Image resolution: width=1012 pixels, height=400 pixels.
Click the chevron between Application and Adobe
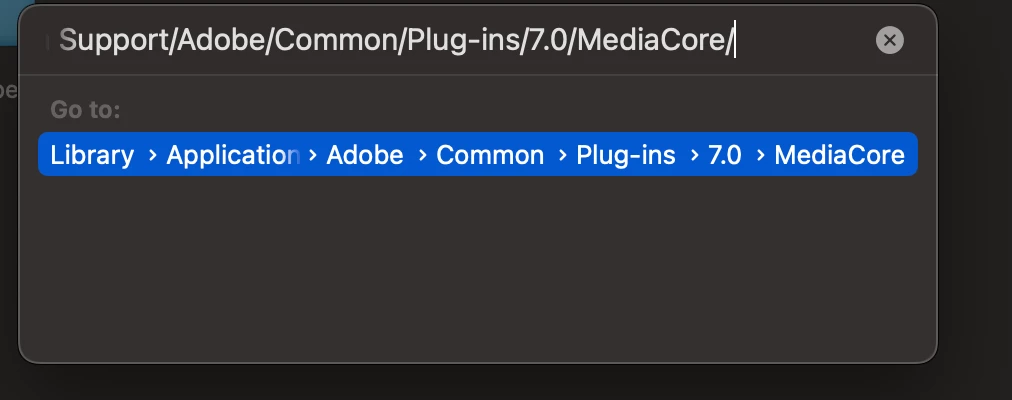(312, 155)
